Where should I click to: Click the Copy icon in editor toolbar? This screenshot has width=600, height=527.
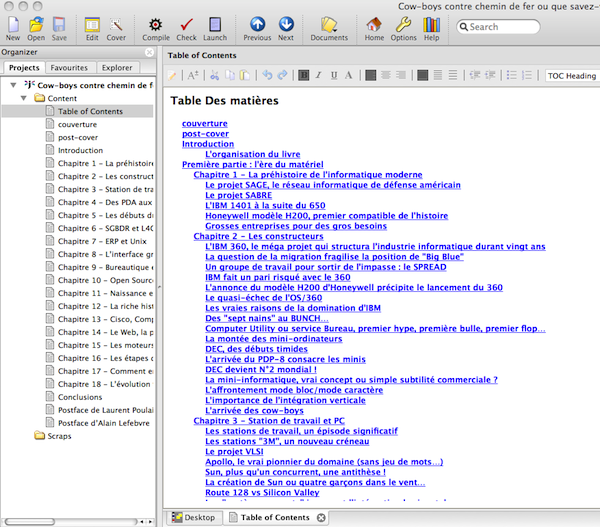coord(230,75)
